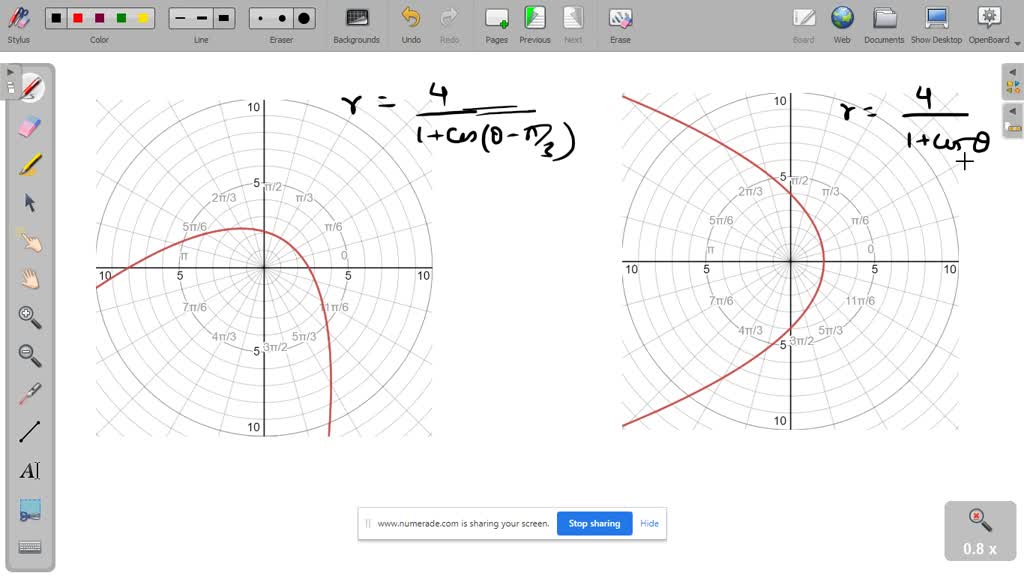Viewport: 1024px width, 576px height.
Task: Collapse the left tools sidebar
Action: [x=10, y=71]
